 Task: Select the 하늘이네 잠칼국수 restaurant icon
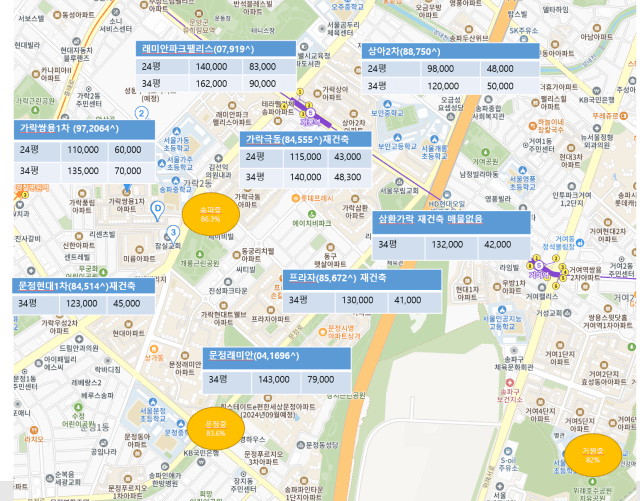click(533, 125)
